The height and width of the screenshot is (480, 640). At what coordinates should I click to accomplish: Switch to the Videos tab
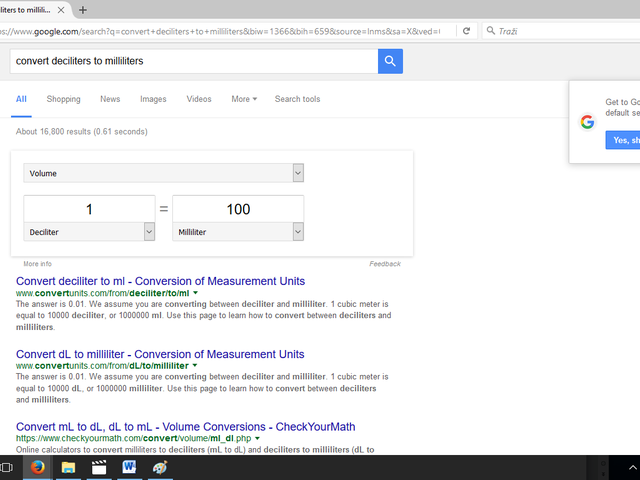[199, 99]
